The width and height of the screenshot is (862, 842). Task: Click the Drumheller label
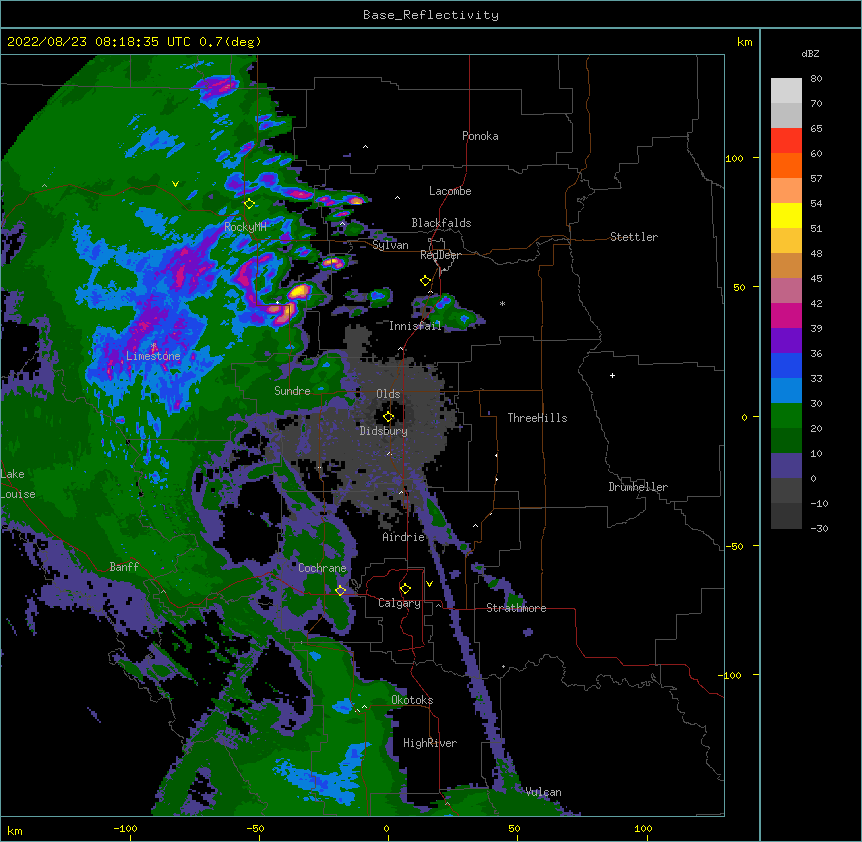pos(638,487)
